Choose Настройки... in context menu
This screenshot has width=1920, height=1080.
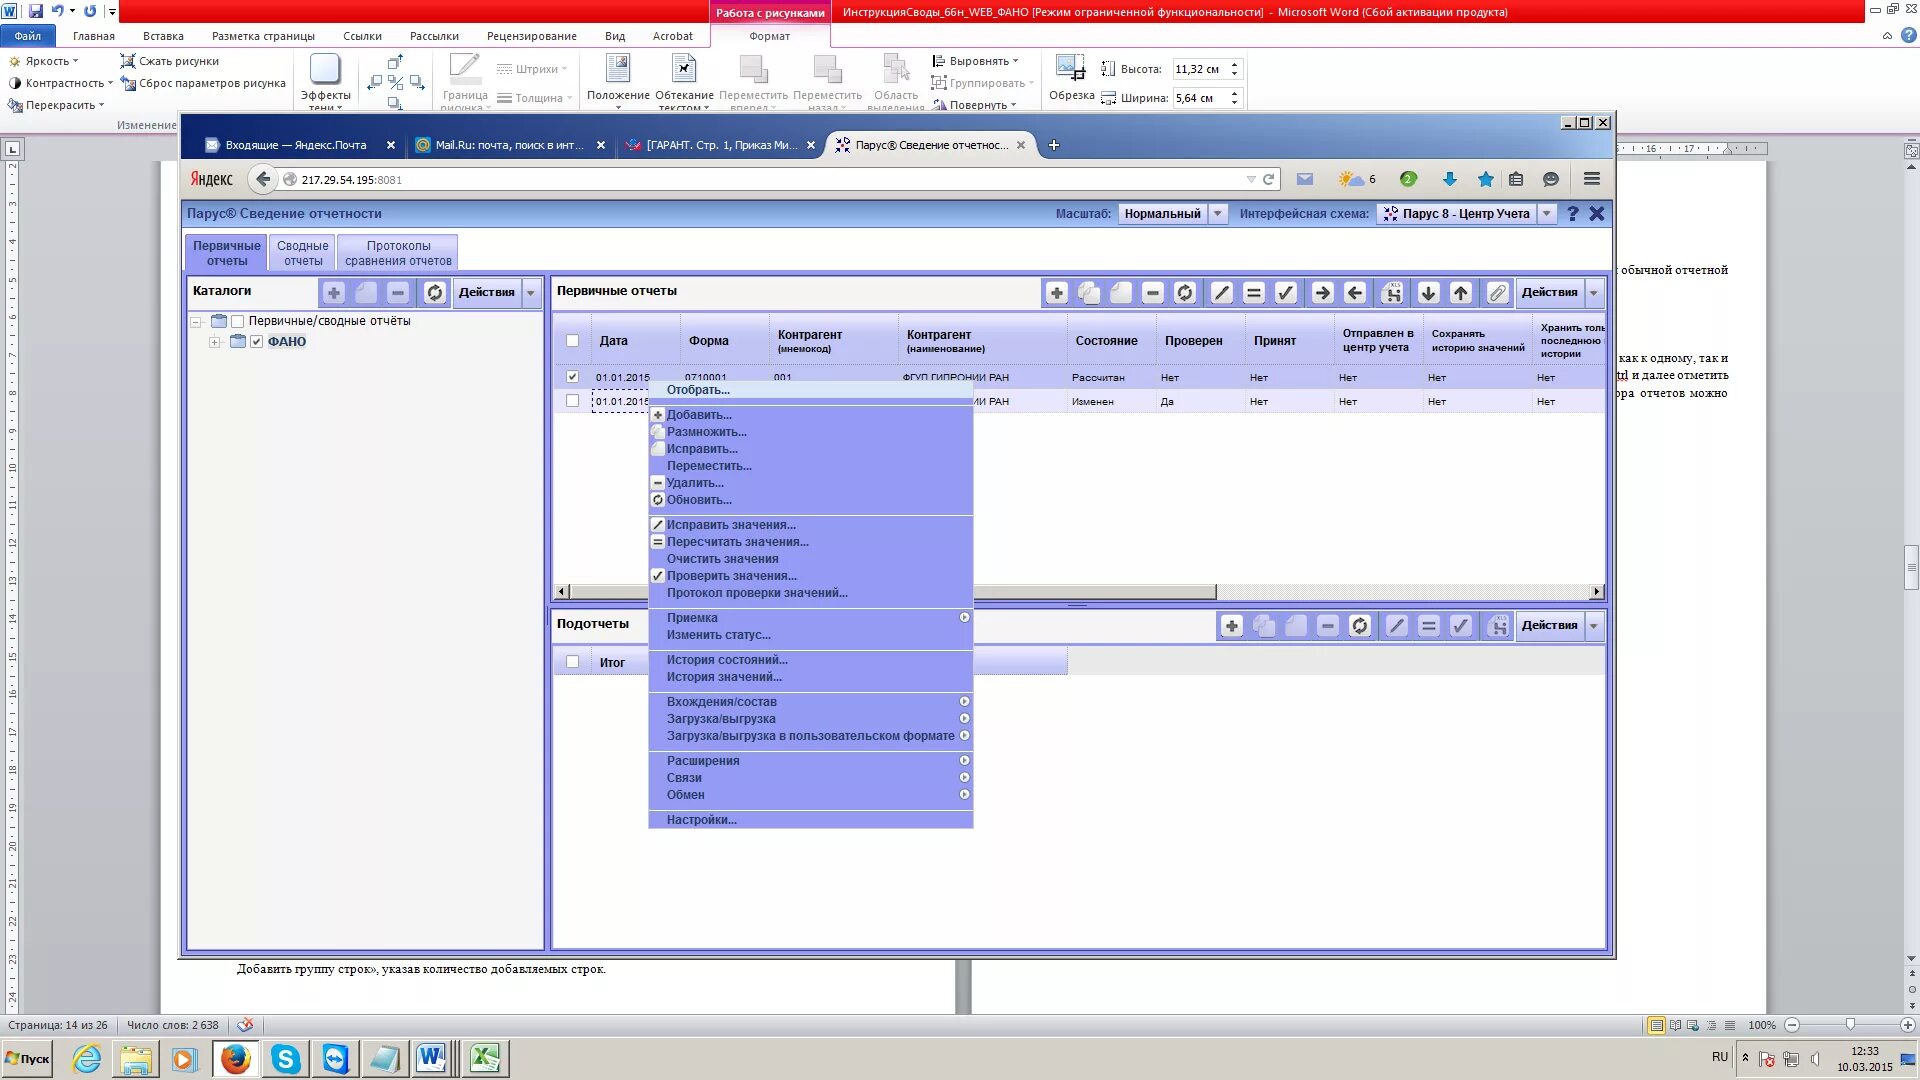(701, 820)
